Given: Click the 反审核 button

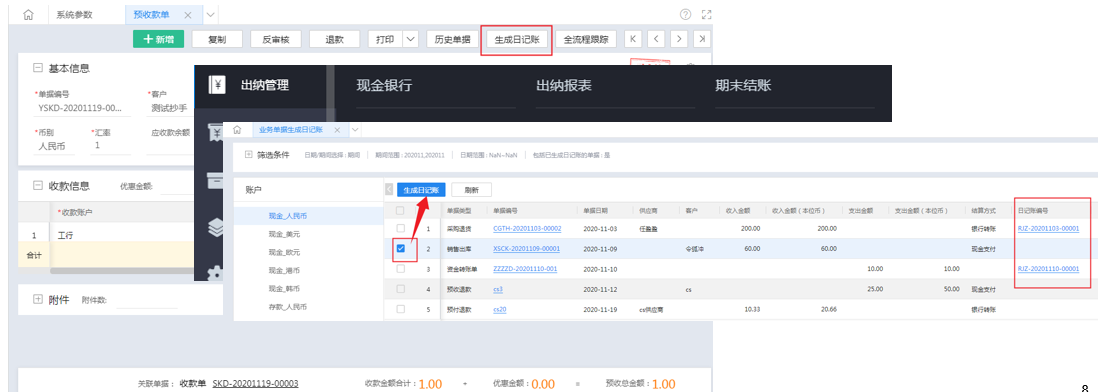Looking at the screenshot, I should (x=276, y=39).
